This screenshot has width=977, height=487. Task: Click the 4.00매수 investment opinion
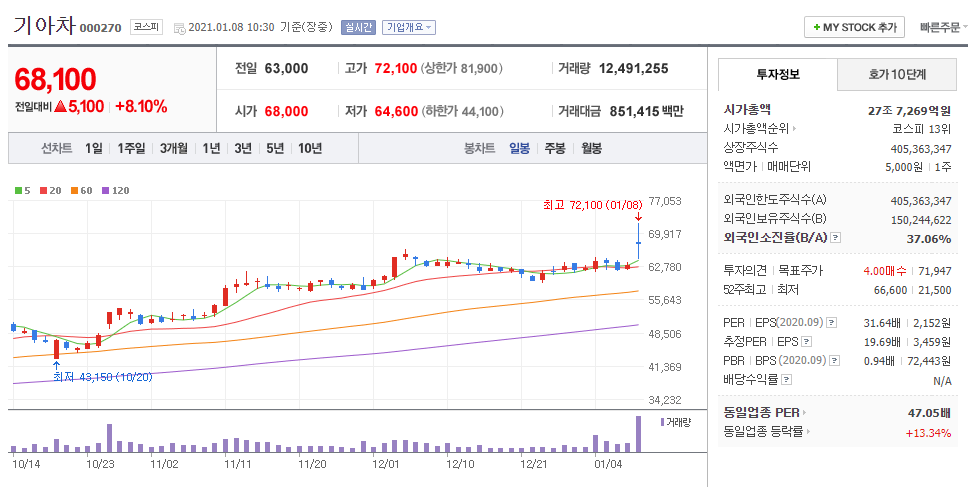coord(885,271)
